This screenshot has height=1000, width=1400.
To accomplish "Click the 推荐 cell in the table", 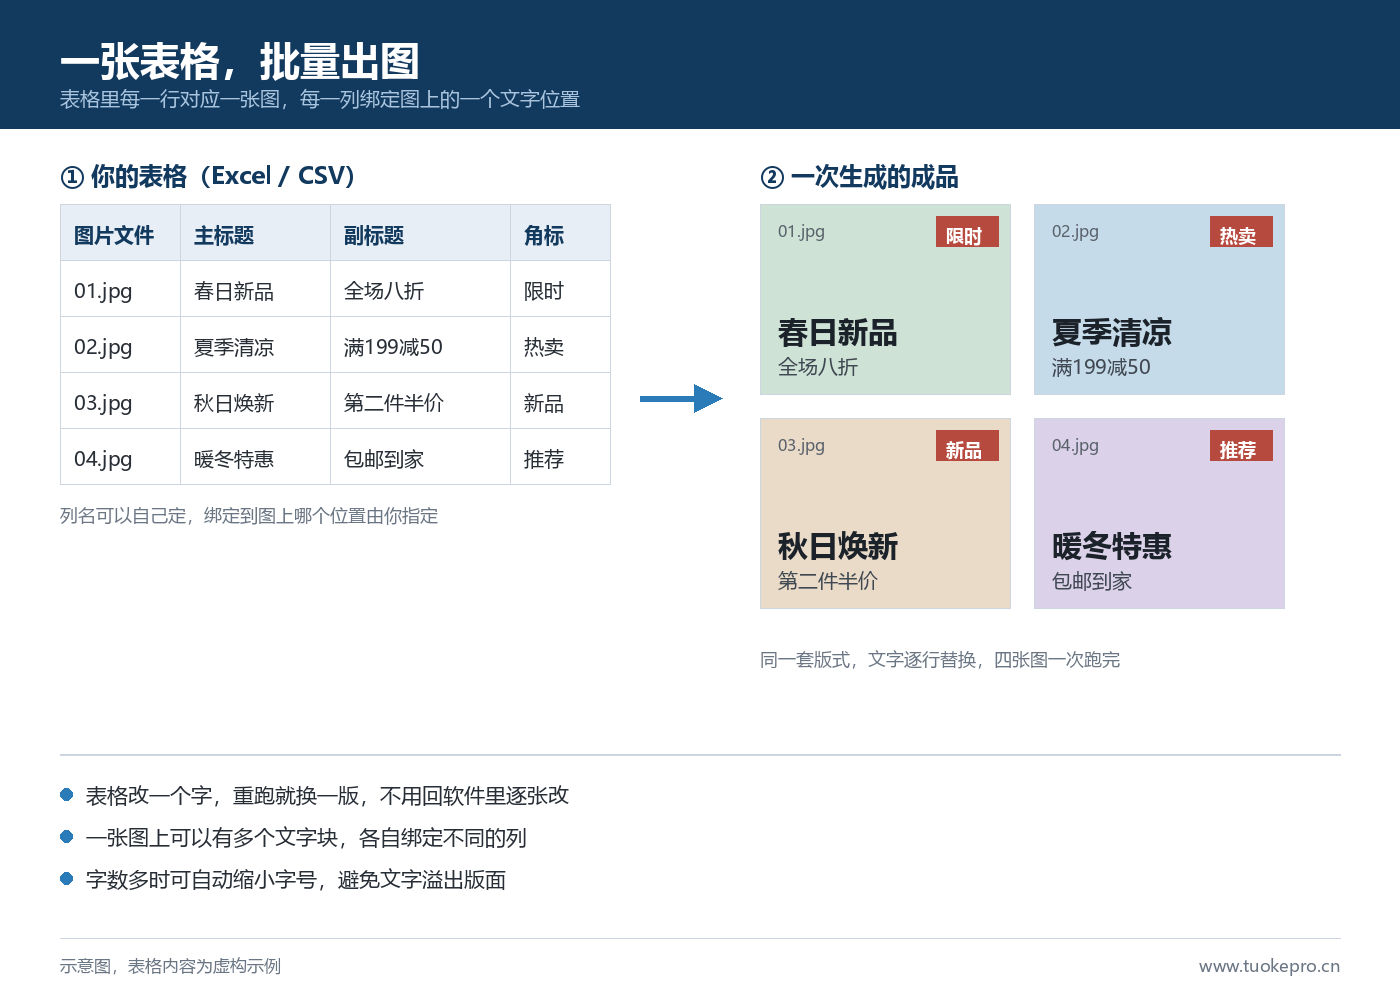I will point(561,457).
